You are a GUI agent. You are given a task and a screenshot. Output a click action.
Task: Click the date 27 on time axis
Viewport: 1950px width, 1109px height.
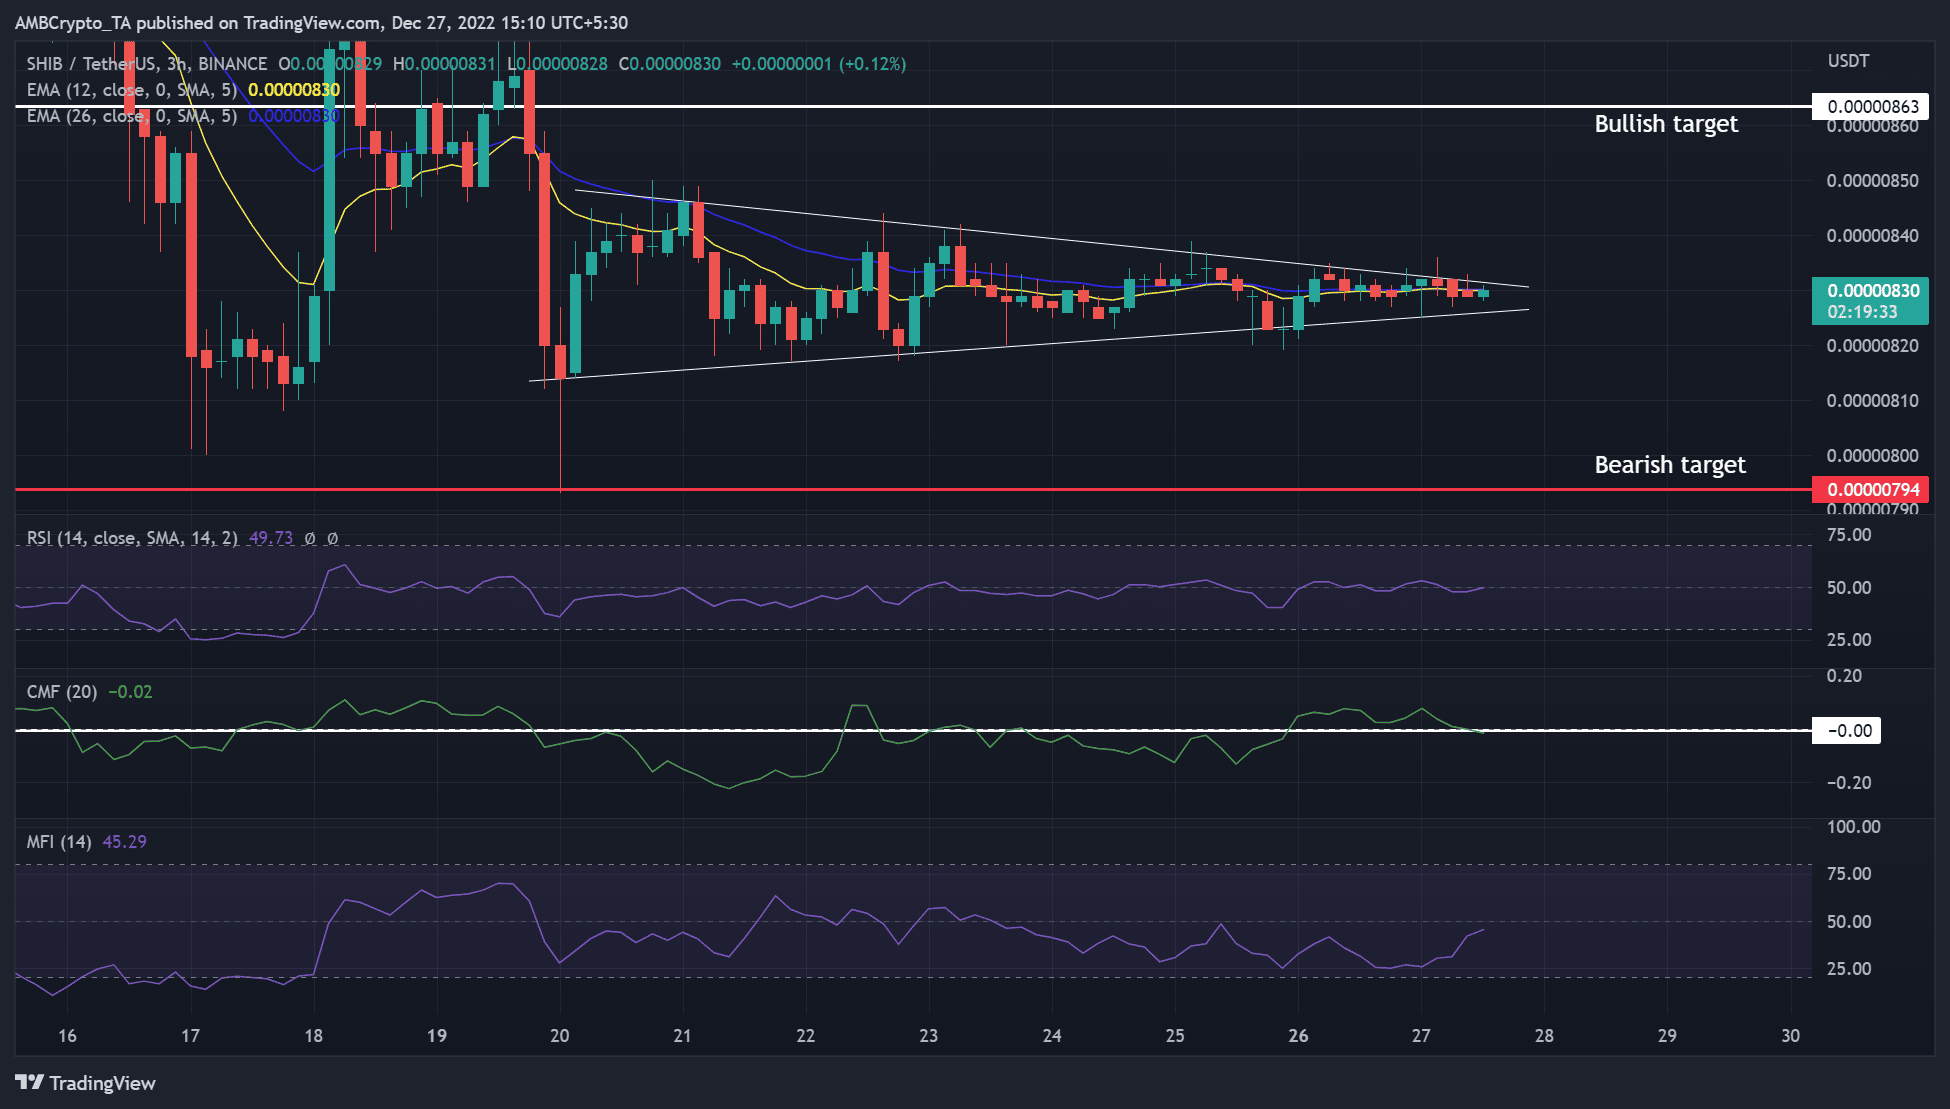pyautogui.click(x=1421, y=1036)
